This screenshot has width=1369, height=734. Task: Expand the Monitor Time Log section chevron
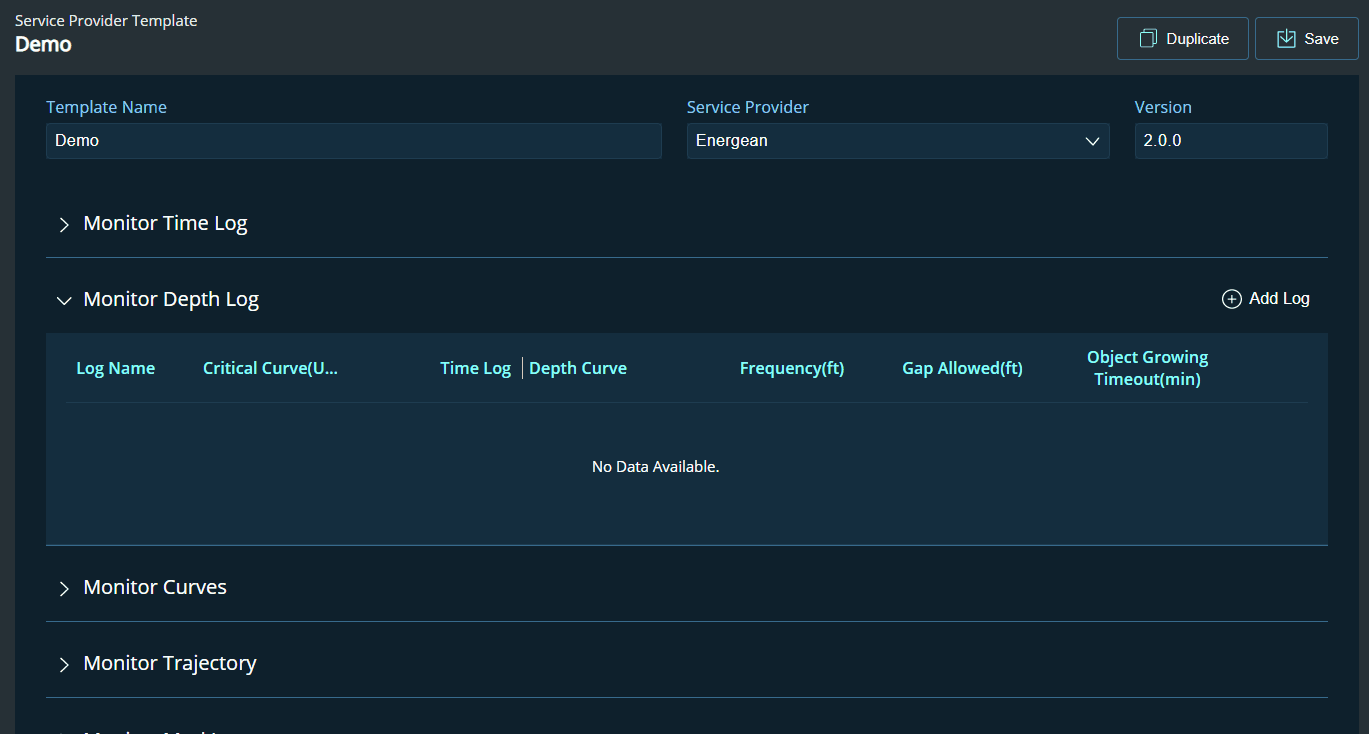pyautogui.click(x=64, y=224)
